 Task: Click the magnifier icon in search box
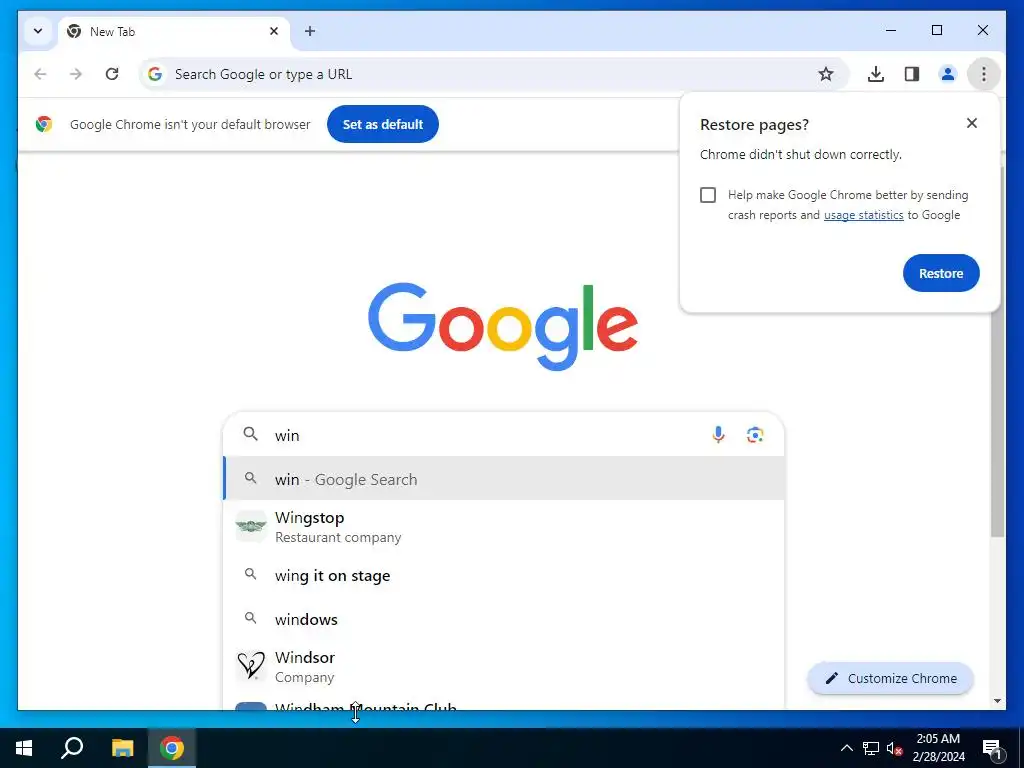click(251, 434)
